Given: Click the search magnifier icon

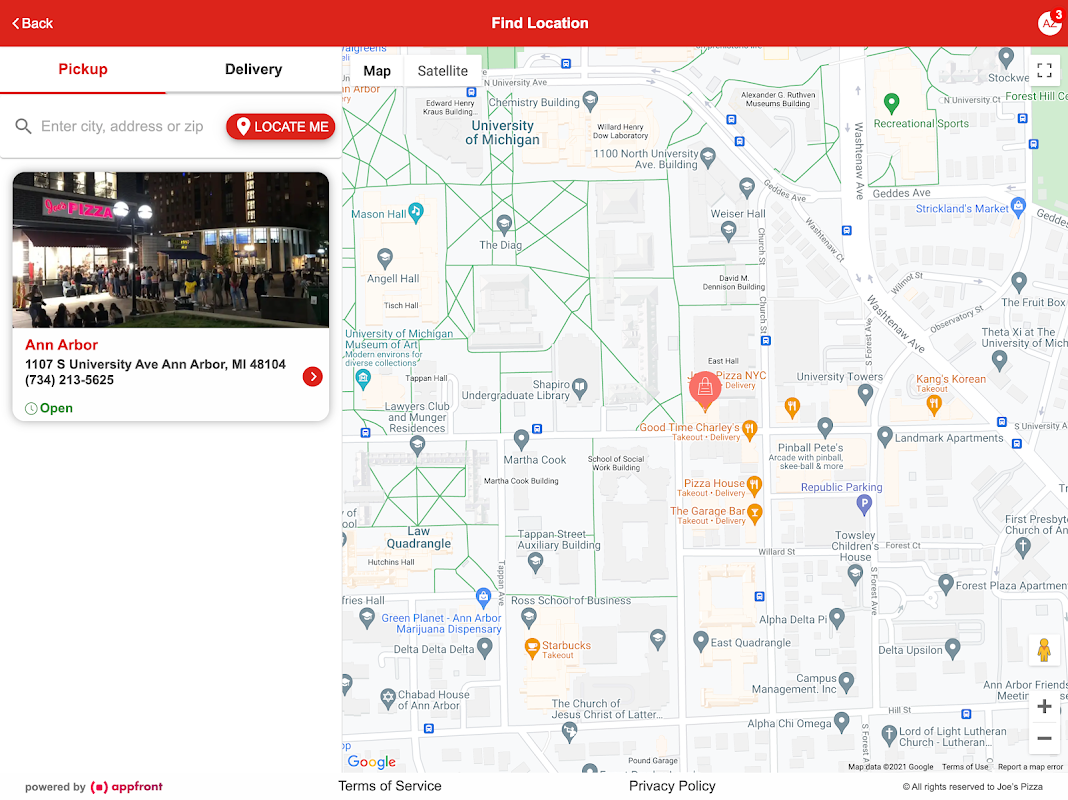Looking at the screenshot, I should pyautogui.click(x=23, y=126).
